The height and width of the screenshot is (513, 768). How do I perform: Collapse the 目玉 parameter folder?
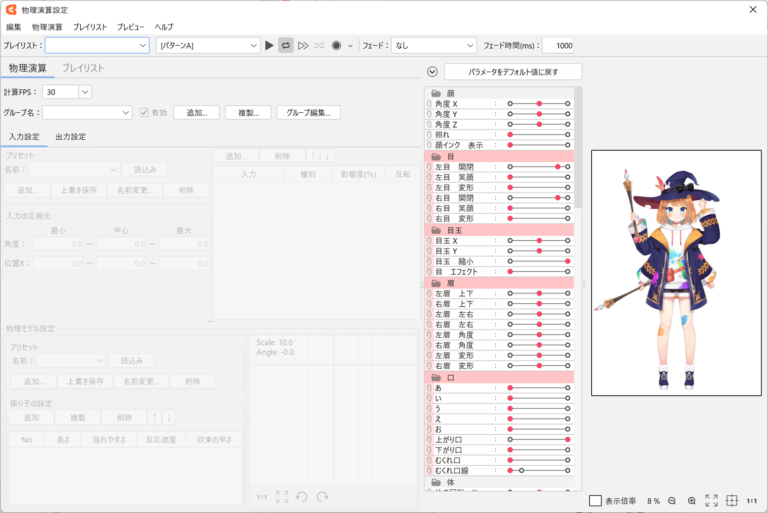[436, 230]
